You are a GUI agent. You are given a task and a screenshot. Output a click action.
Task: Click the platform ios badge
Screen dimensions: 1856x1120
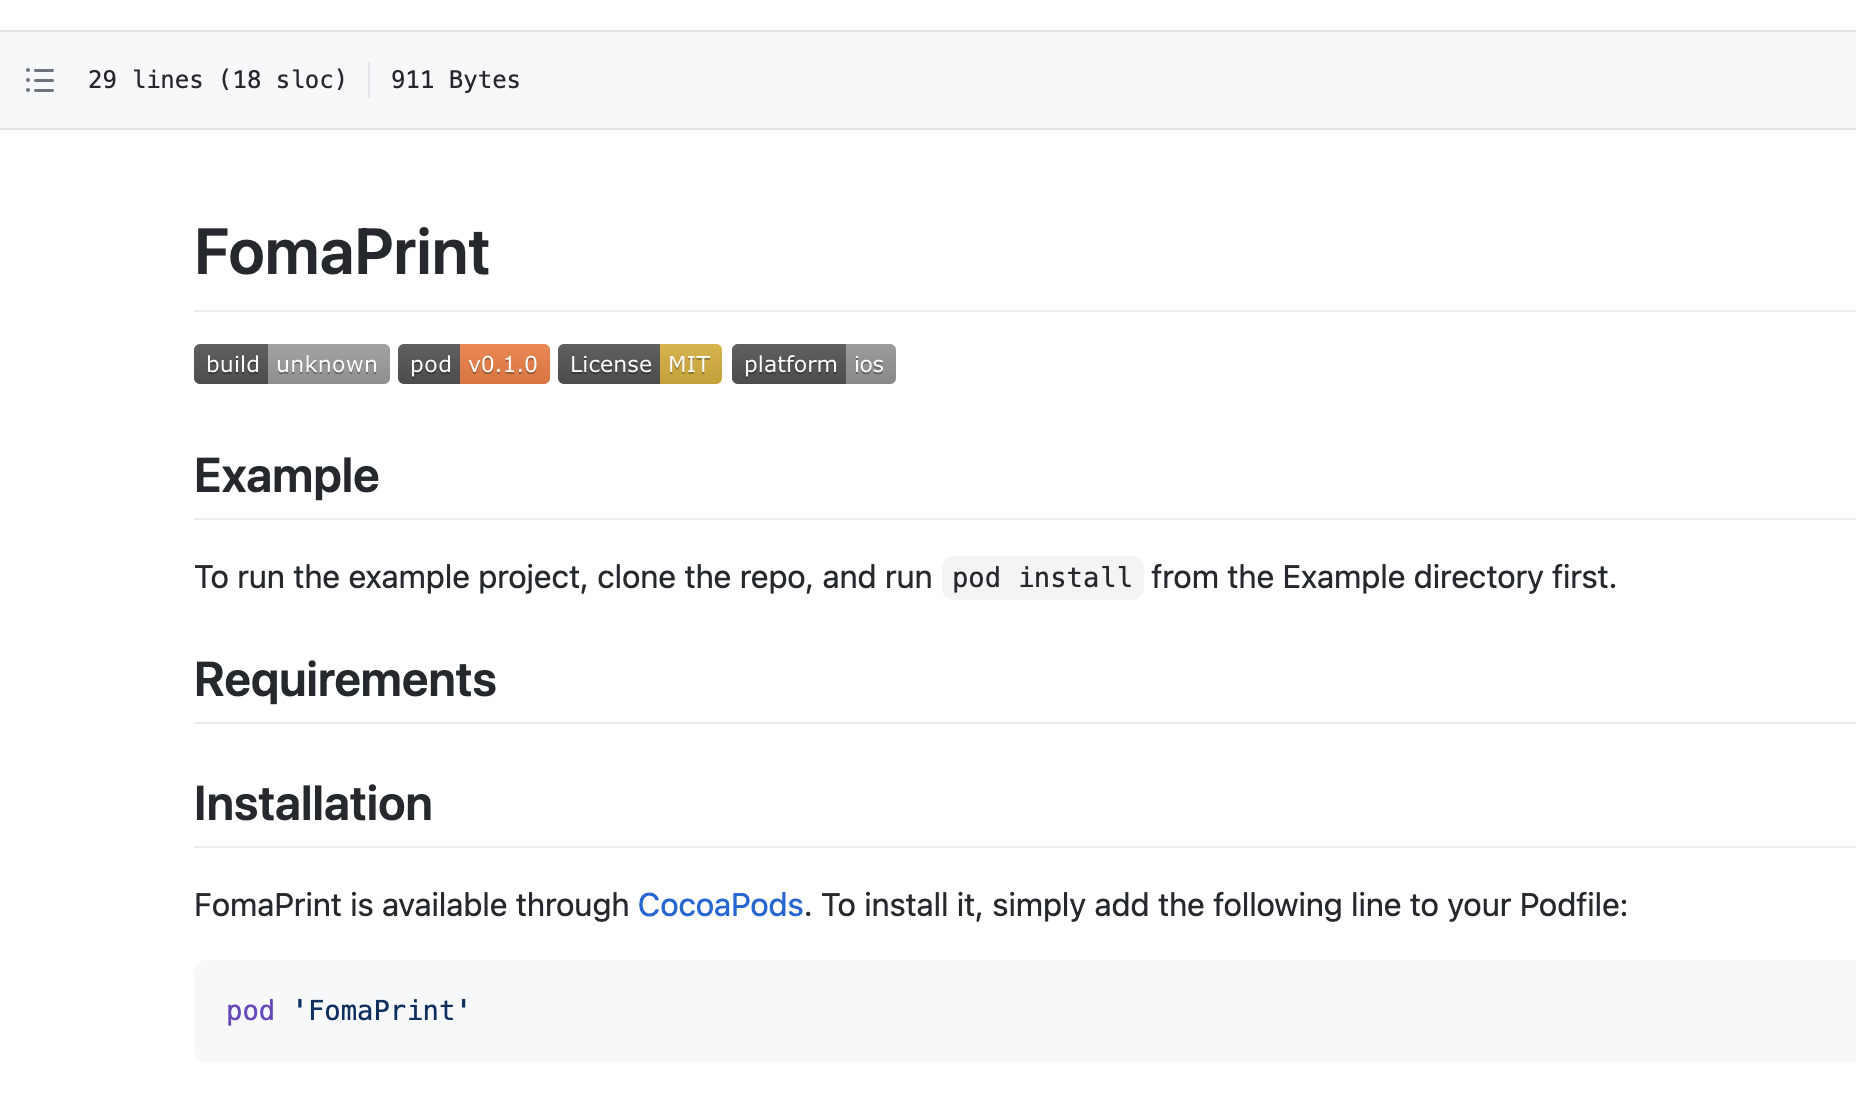coord(814,364)
